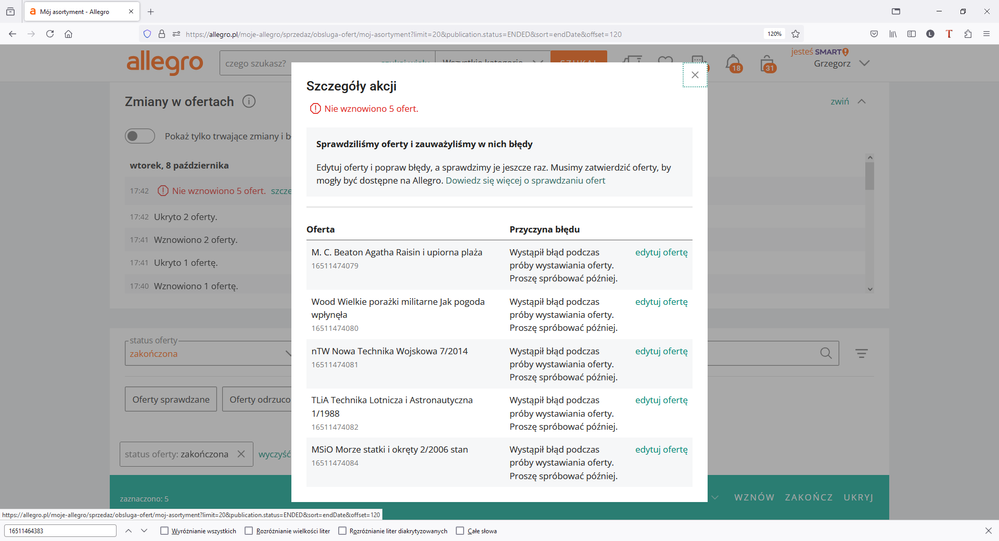
Task: Click the search magnifier in offers filter
Action: click(x=826, y=353)
